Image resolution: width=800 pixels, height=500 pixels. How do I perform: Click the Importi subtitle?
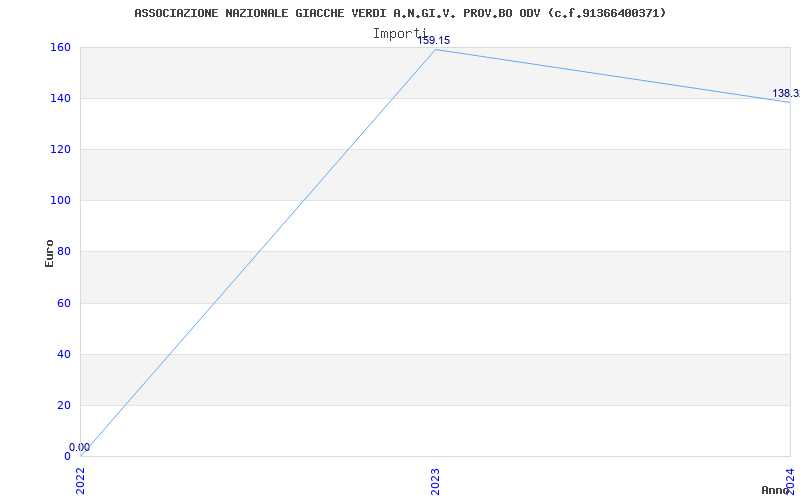[x=399, y=34]
